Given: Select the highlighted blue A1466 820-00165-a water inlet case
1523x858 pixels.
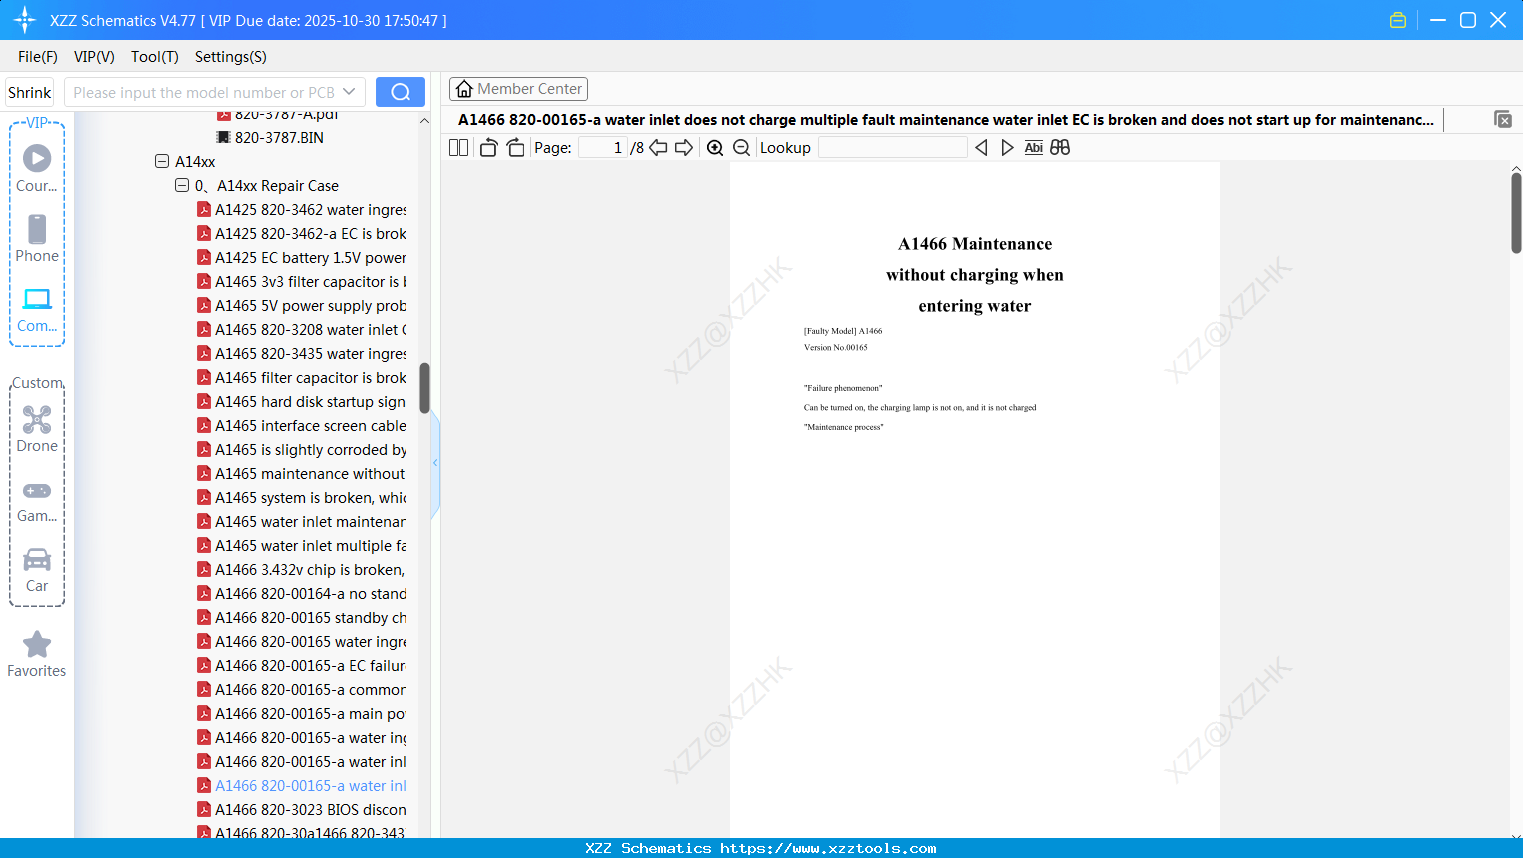Looking at the screenshot, I should 302,786.
